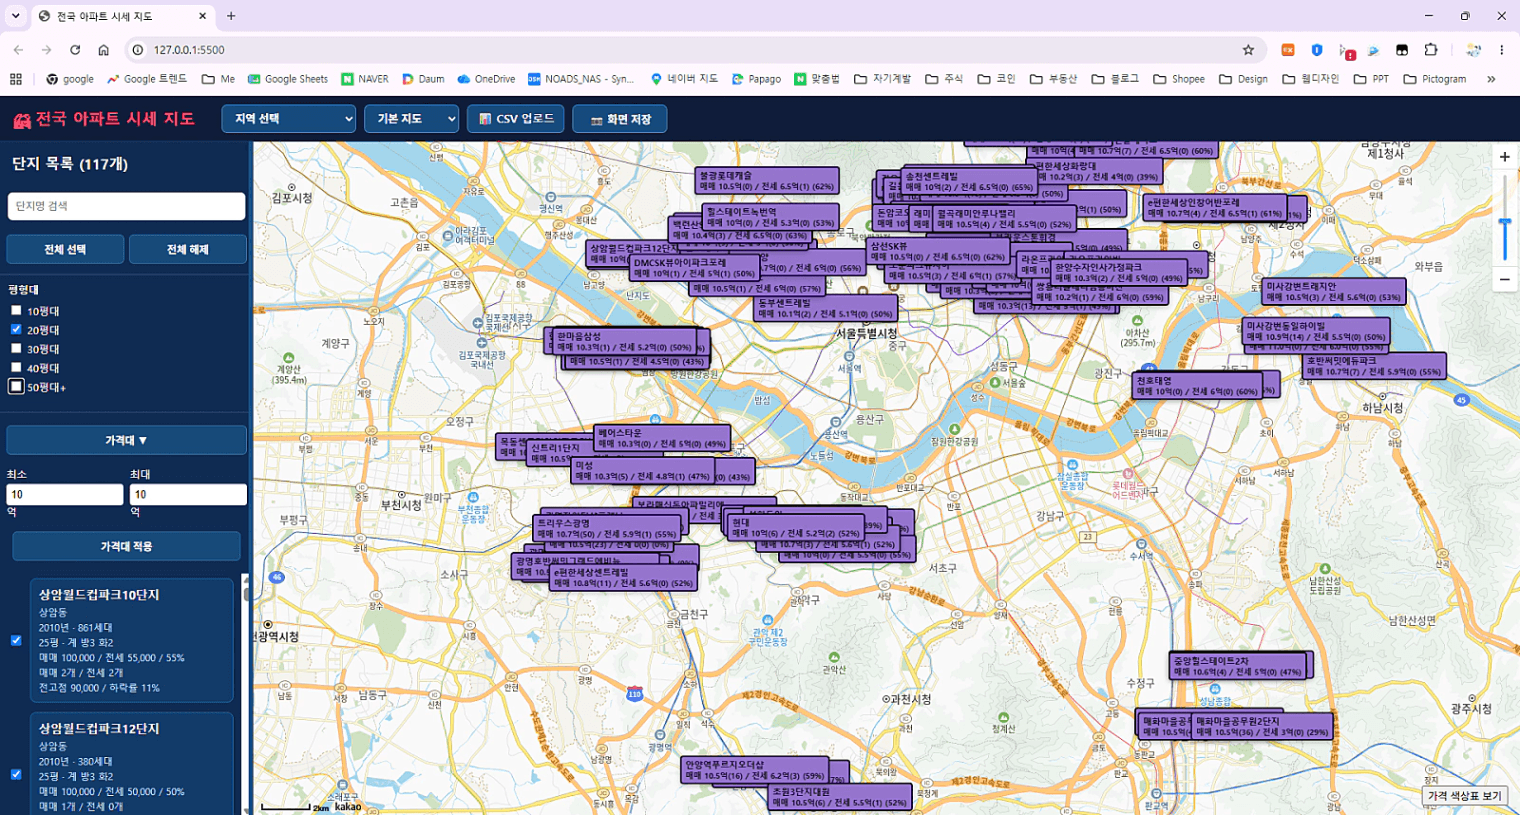Open the Google 트렌드 bookmark
The height and width of the screenshot is (815, 1520).
pyautogui.click(x=146, y=79)
